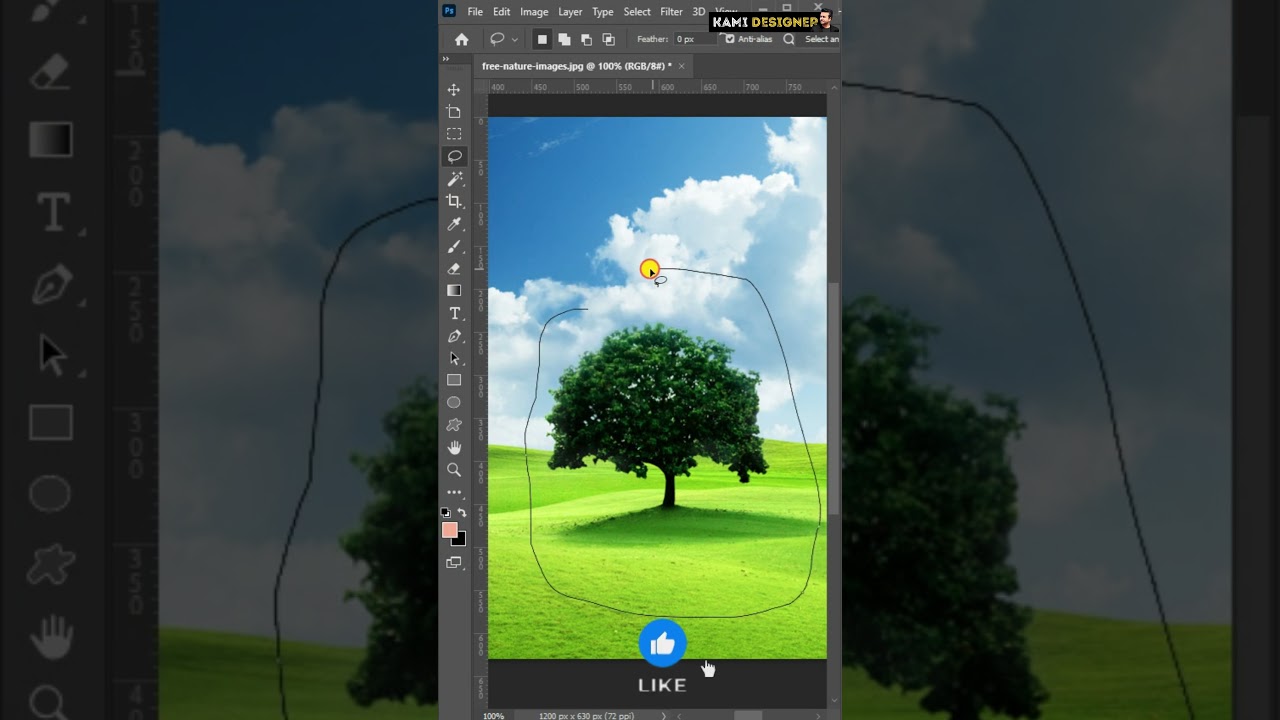This screenshot has height=720, width=1280.
Task: Select the Crop tool
Action: [454, 201]
